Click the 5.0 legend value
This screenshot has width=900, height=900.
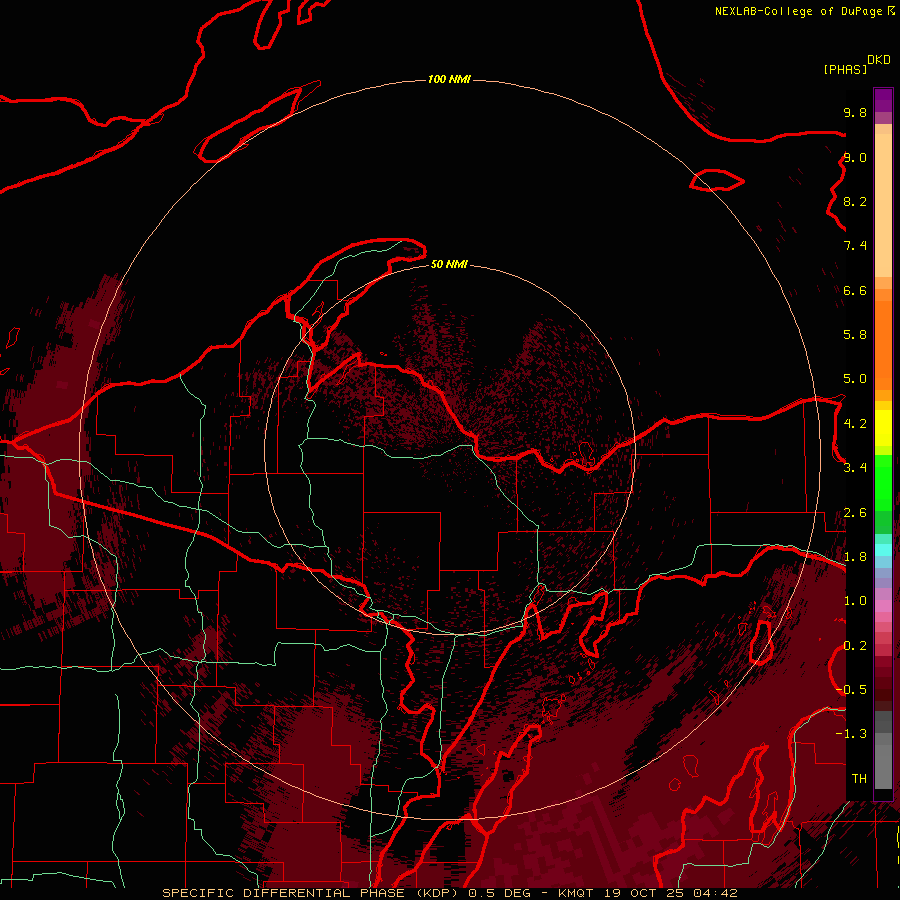click(x=855, y=379)
